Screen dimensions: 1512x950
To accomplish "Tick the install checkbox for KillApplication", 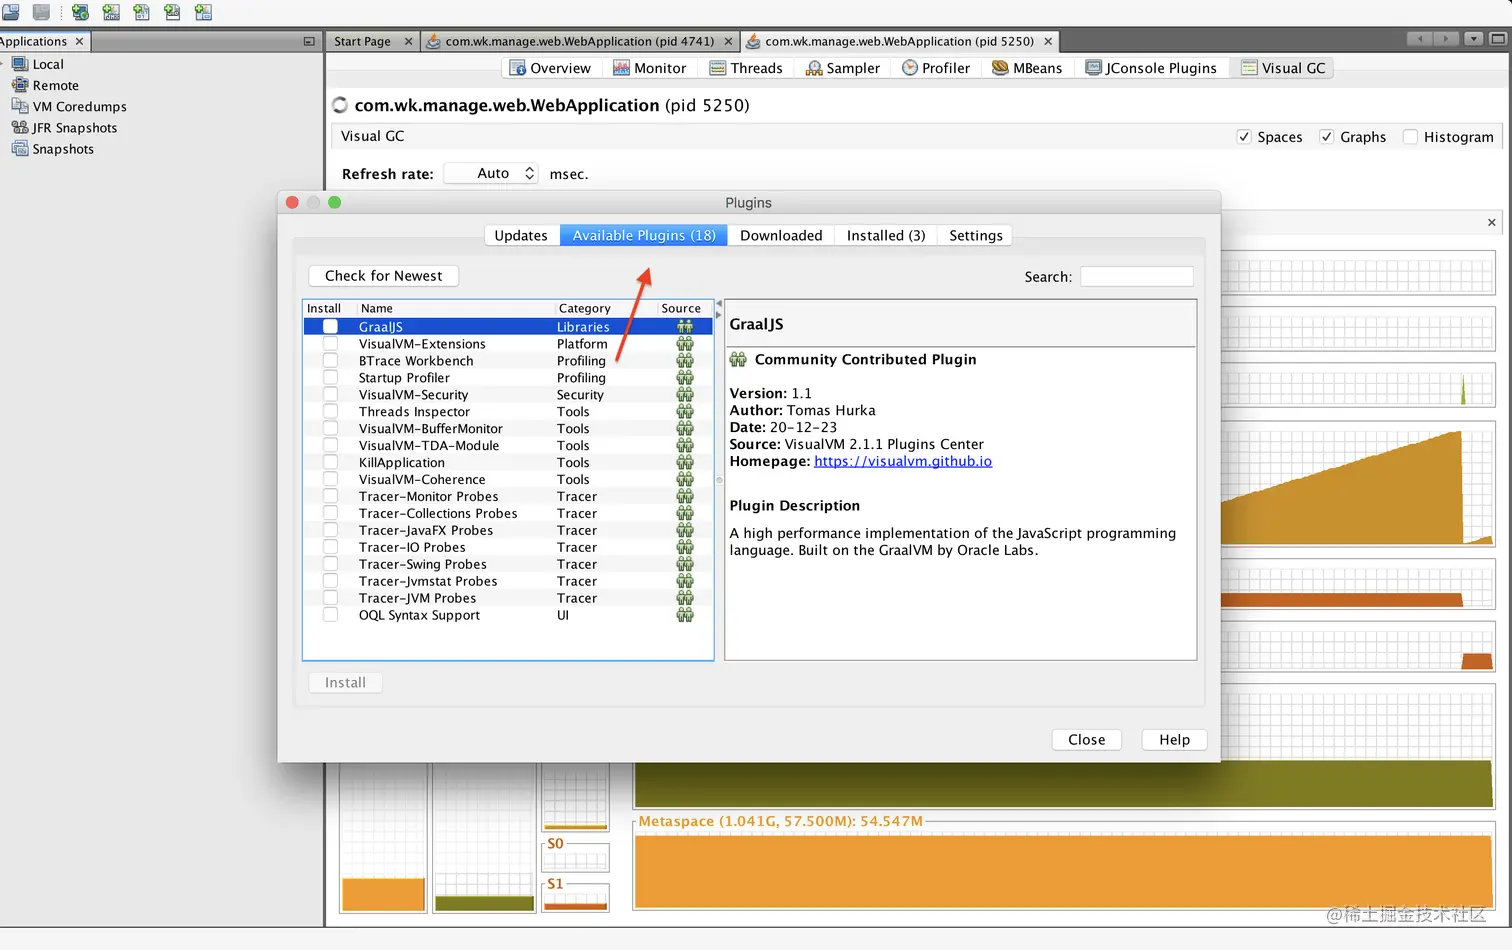I will (330, 462).
